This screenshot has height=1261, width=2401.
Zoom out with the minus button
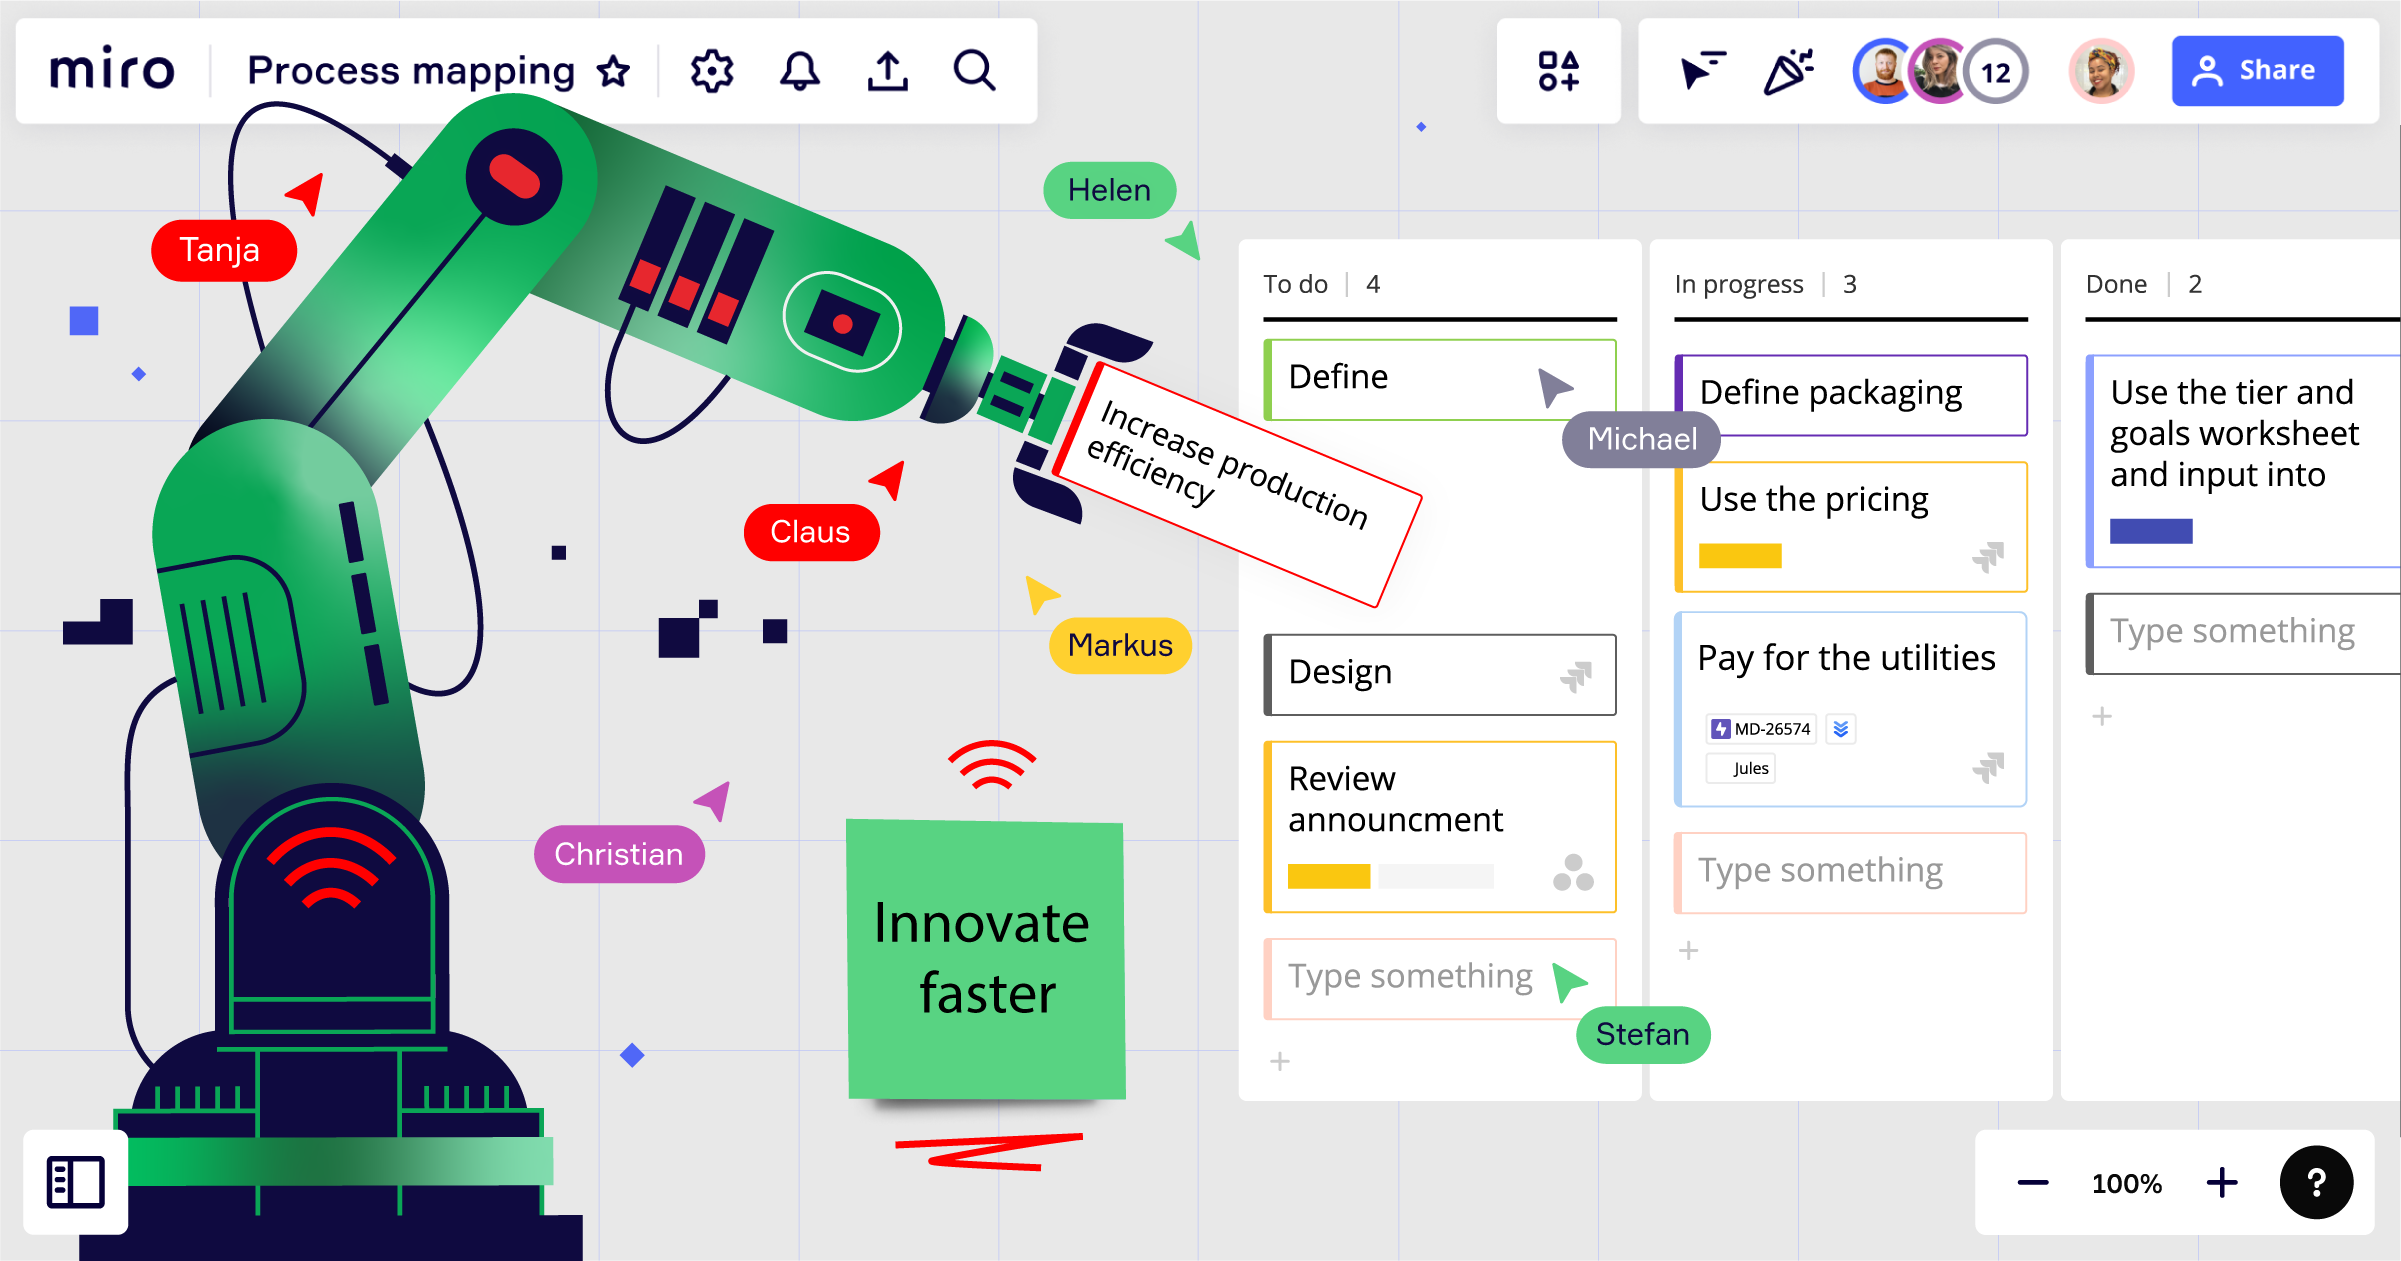(x=2032, y=1183)
